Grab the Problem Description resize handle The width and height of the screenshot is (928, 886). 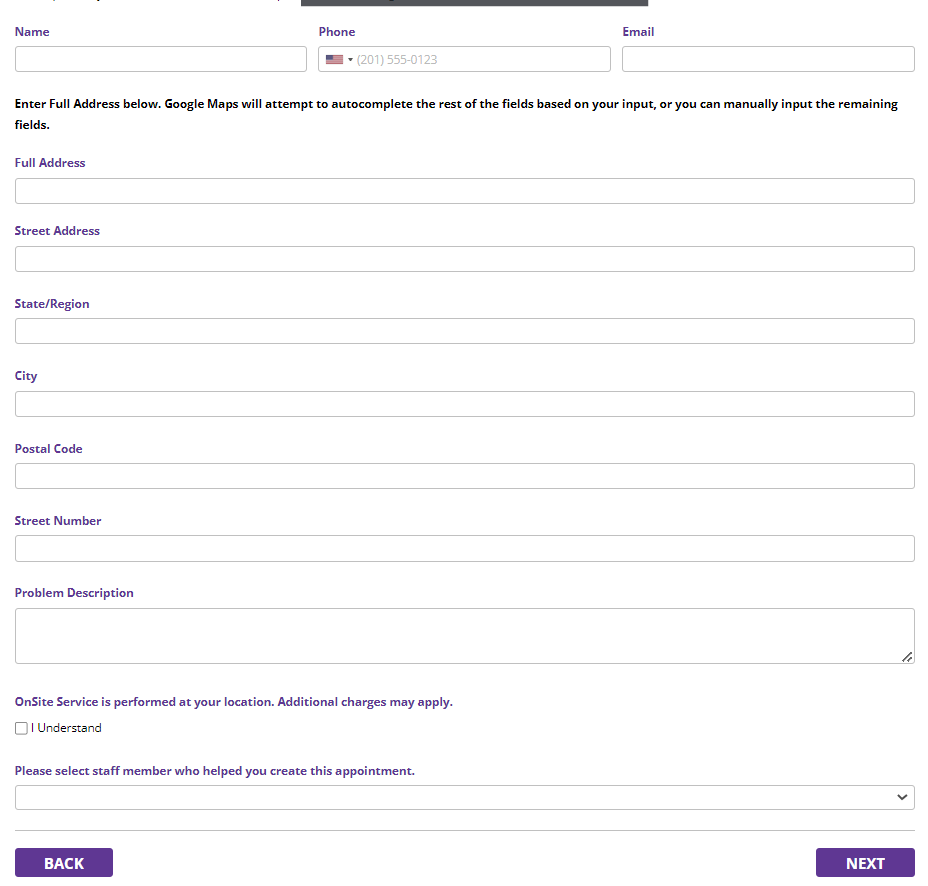(x=906, y=656)
